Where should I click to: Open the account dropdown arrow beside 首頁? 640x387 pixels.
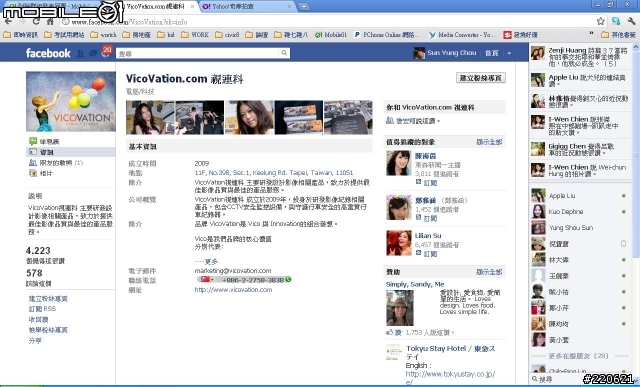pos(509,53)
